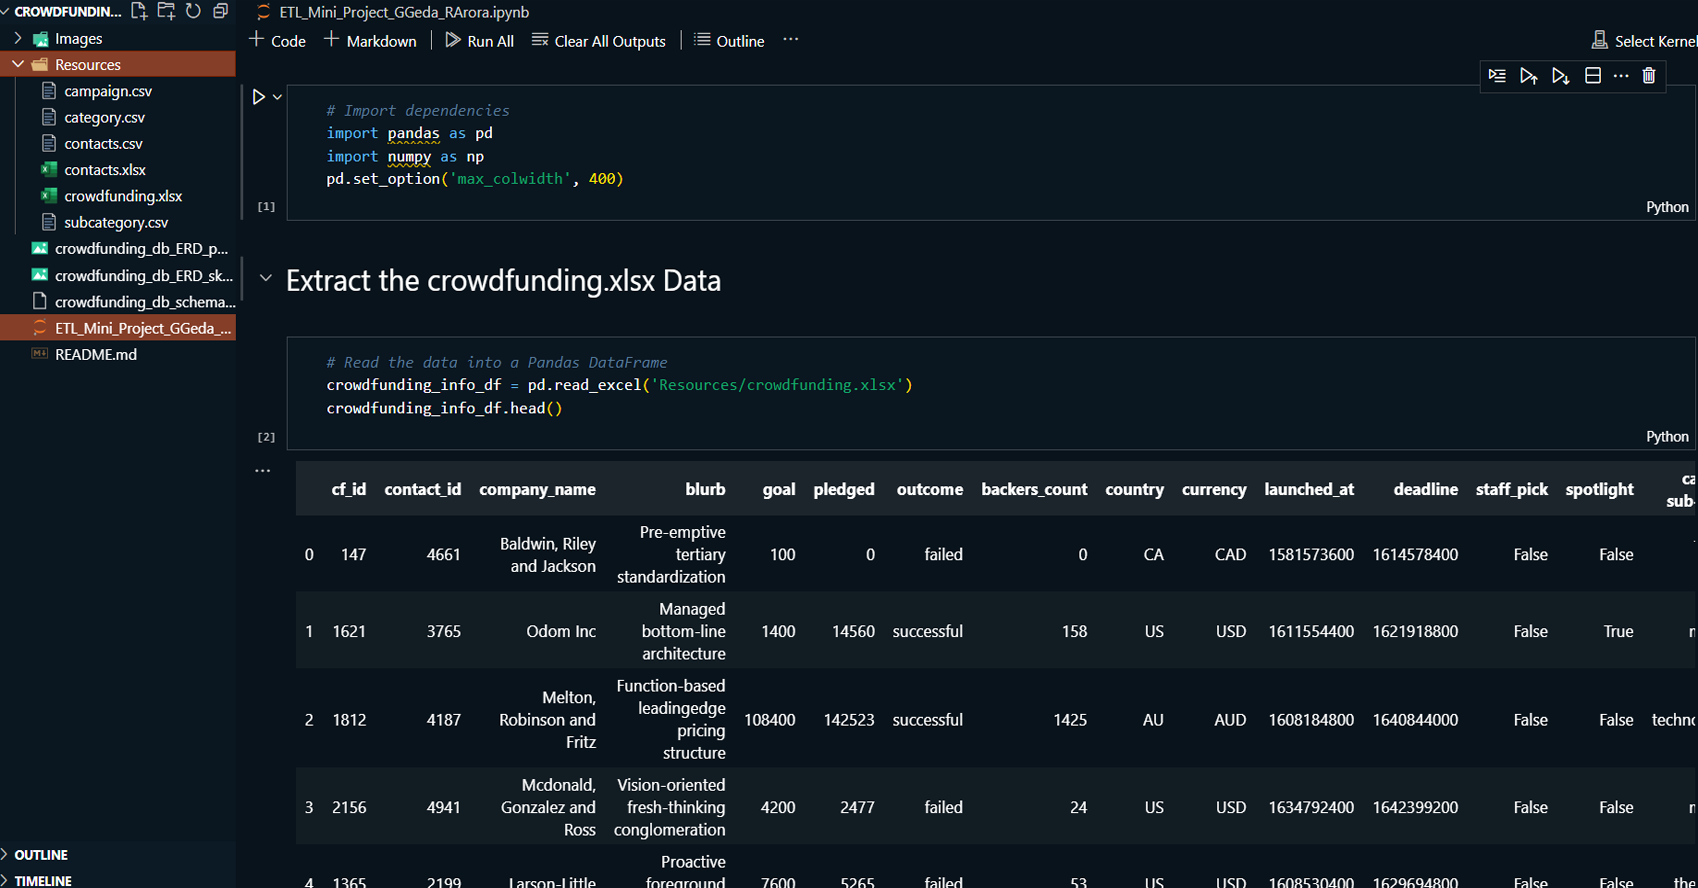Click Run All in notebook toolbar
The width and height of the screenshot is (1698, 888).
(479, 41)
